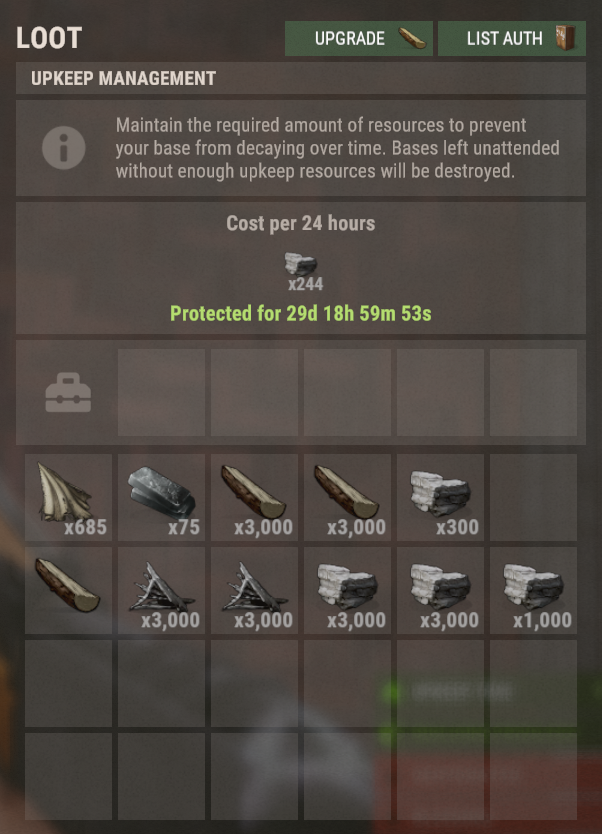Select the metal fragments stack x75
The width and height of the screenshot is (602, 834).
click(x=161, y=497)
